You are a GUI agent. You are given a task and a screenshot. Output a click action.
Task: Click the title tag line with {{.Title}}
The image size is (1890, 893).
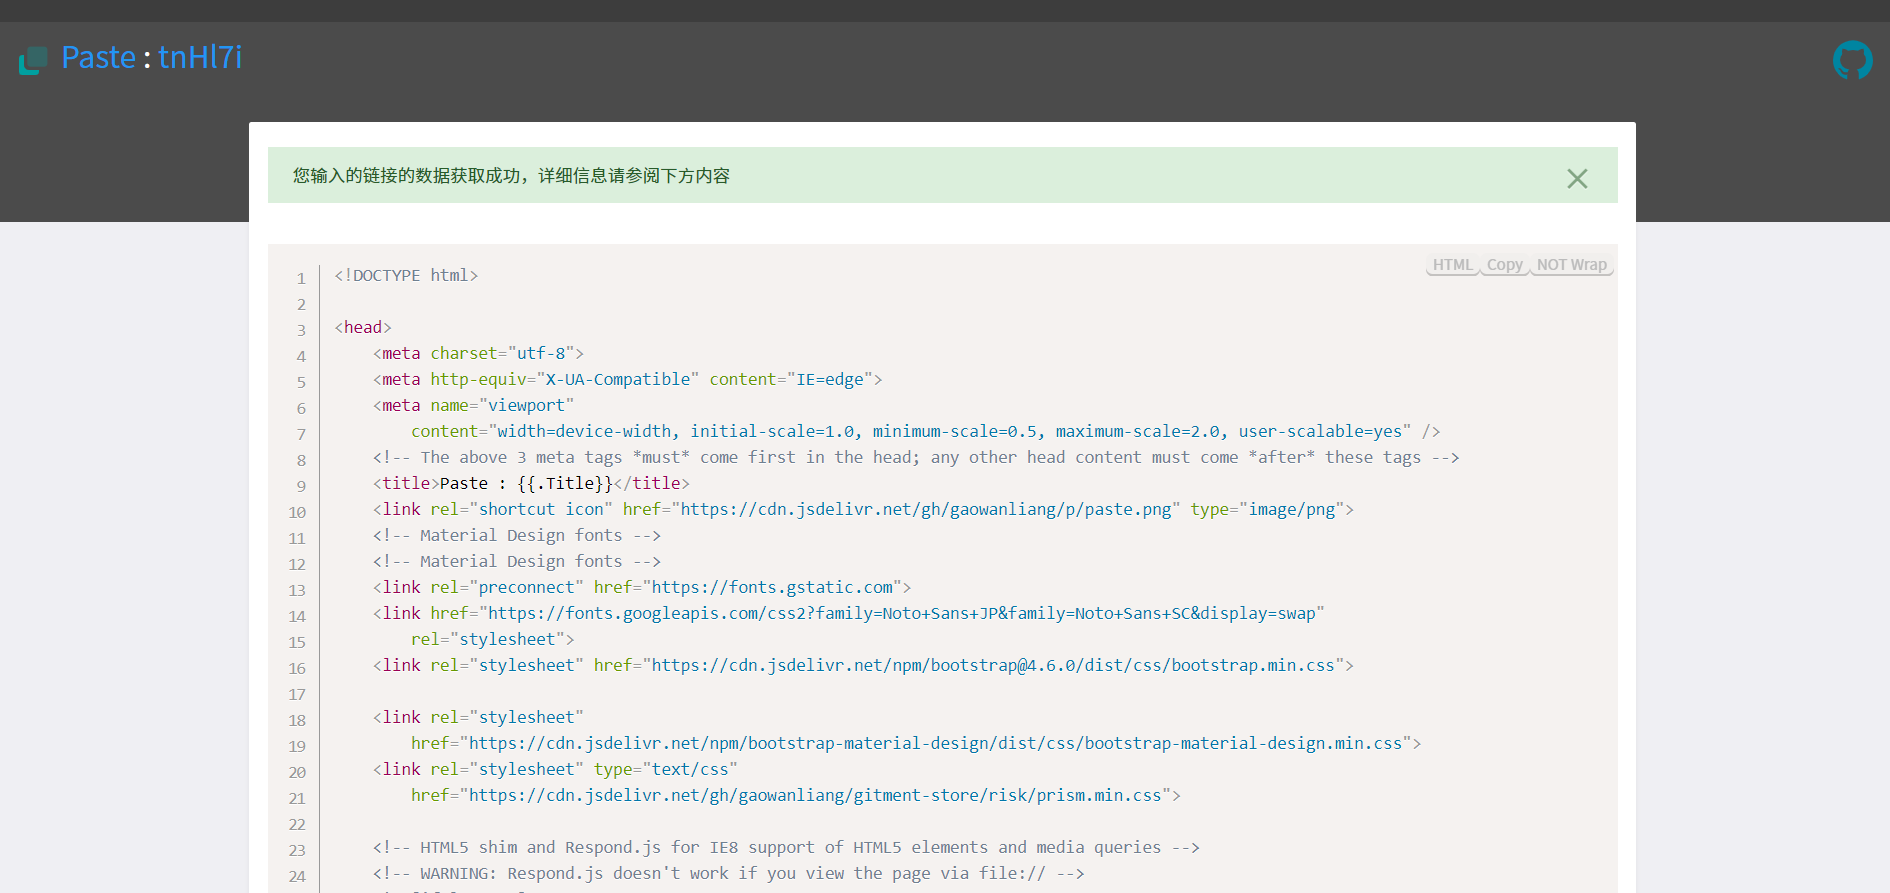531,483
